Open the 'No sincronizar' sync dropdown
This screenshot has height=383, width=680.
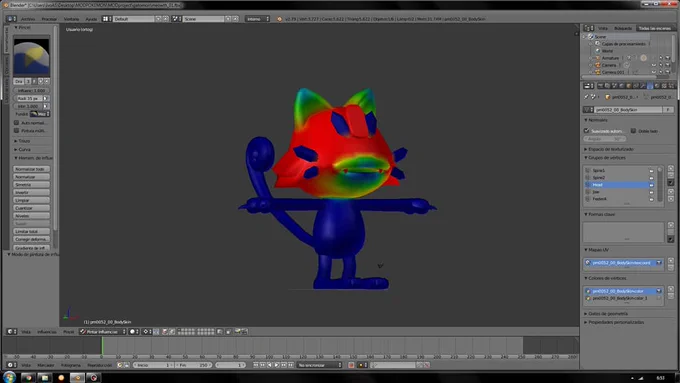(x=320, y=365)
